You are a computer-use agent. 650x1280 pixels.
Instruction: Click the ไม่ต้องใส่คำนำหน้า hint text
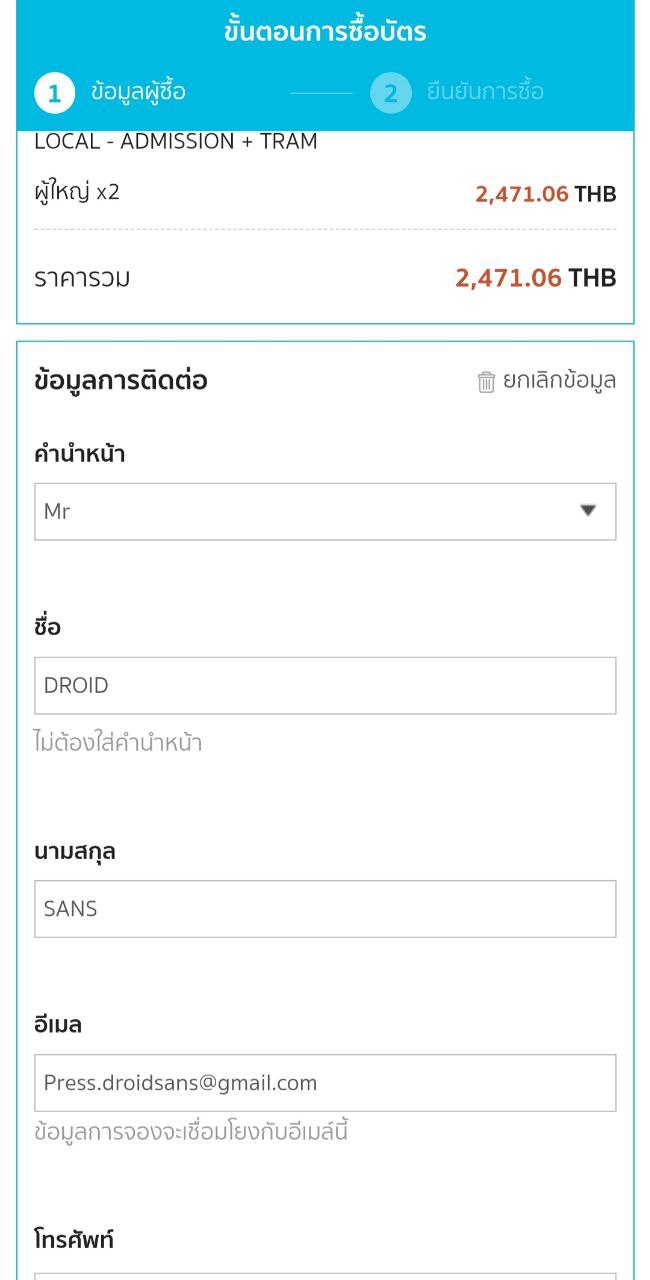pos(118,743)
